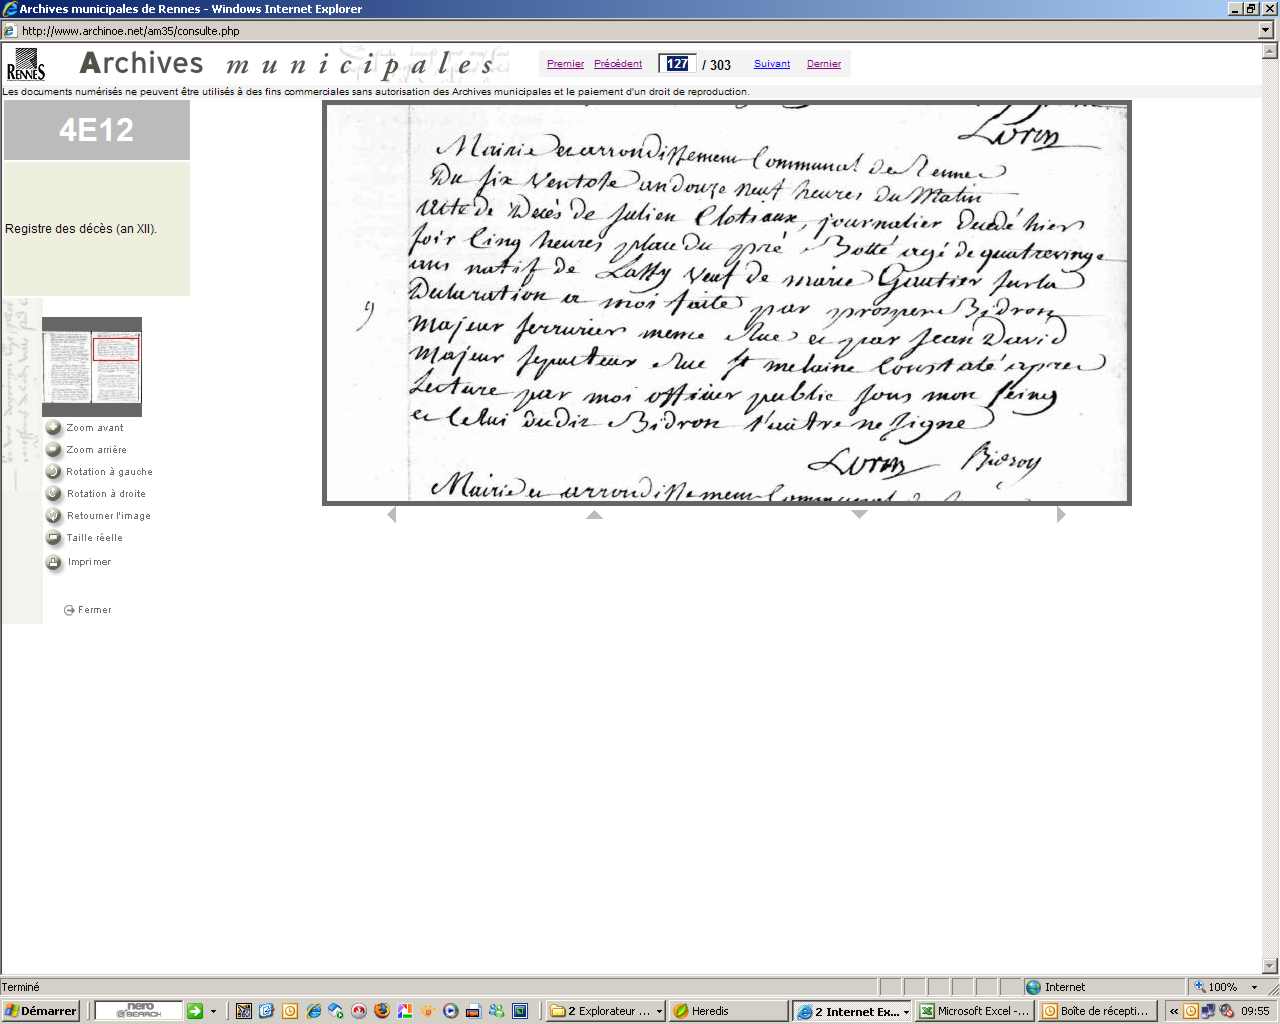This screenshot has height=1024, width=1280.
Task: Open the address bar dropdown
Action: pyautogui.click(x=1266, y=31)
